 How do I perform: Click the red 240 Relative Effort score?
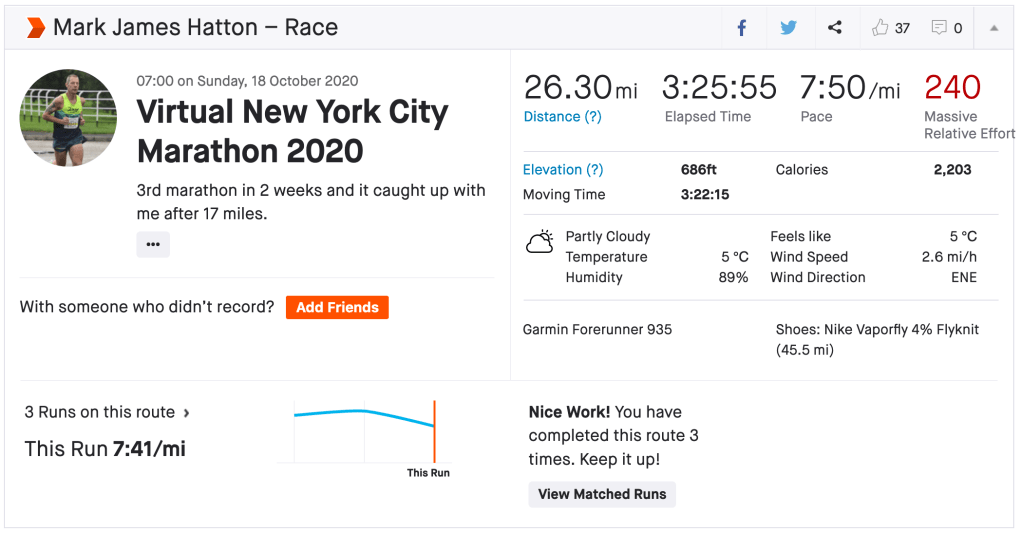952,88
